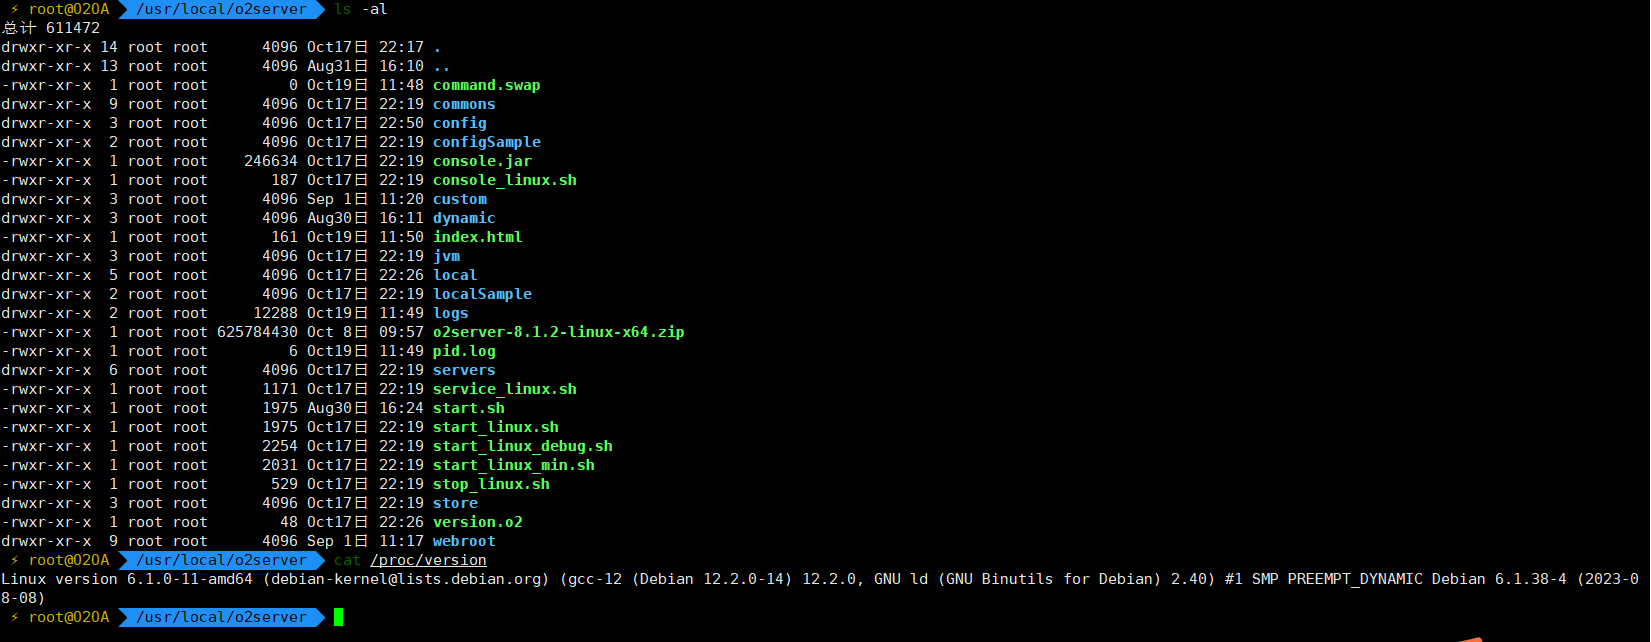The image size is (1651, 642).
Task: Click the configSample directory name
Action: [x=486, y=142]
